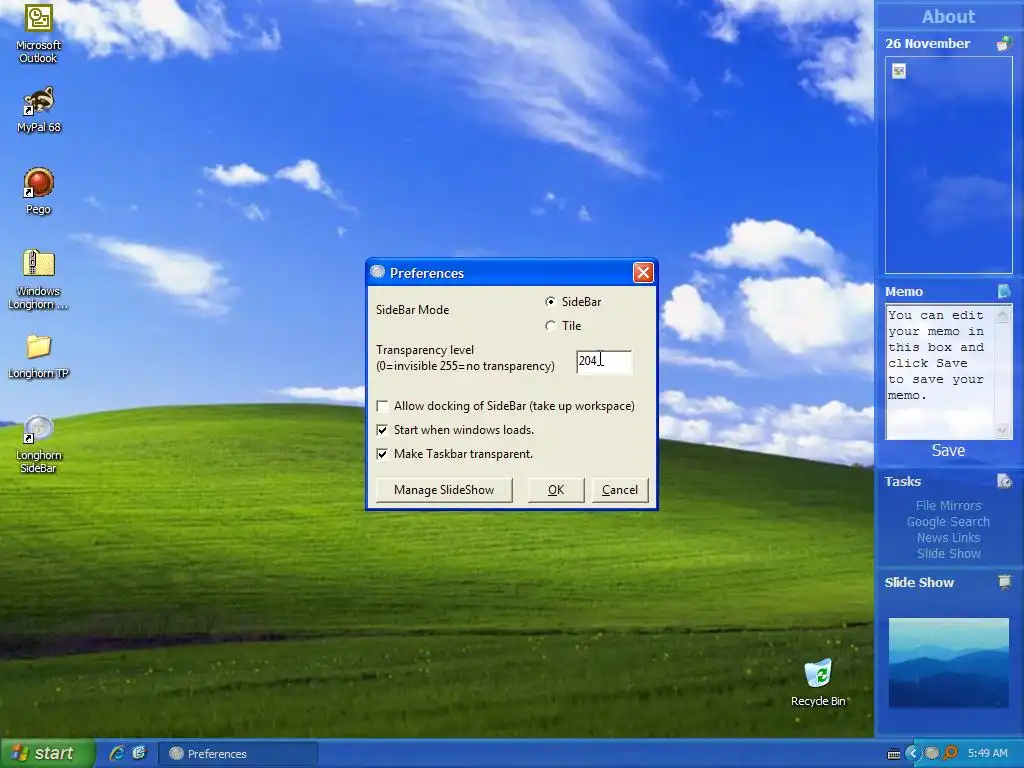Click the second Quick Launch globe icon
Screen dimensions: 1024x768
tap(139, 753)
